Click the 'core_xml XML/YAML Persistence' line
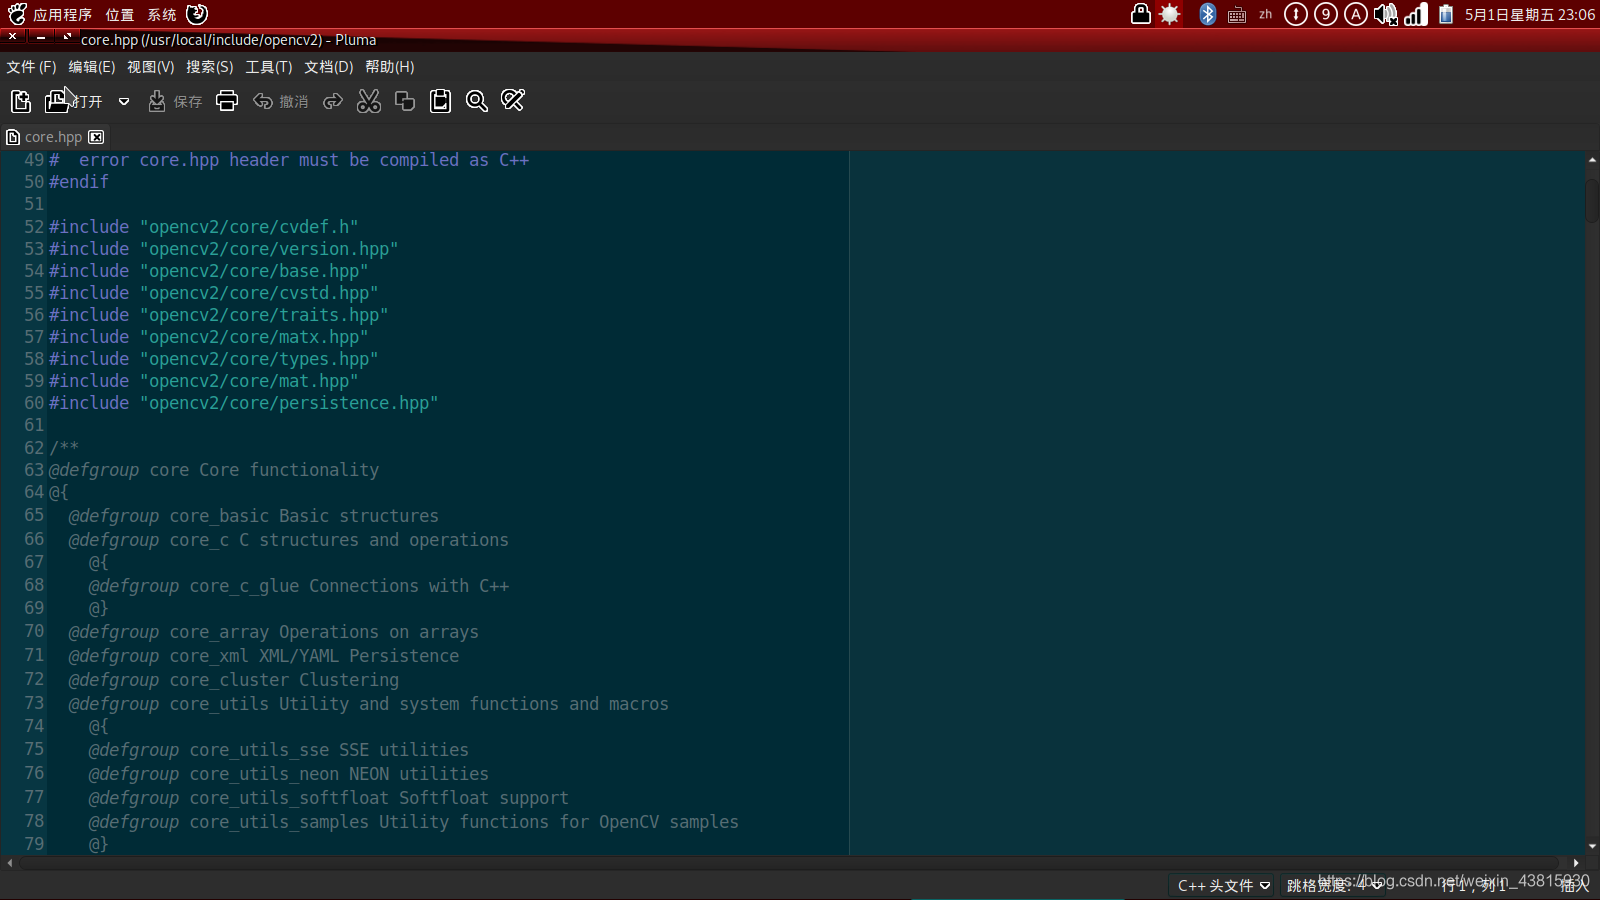The height and width of the screenshot is (900, 1600). pyautogui.click(x=264, y=656)
